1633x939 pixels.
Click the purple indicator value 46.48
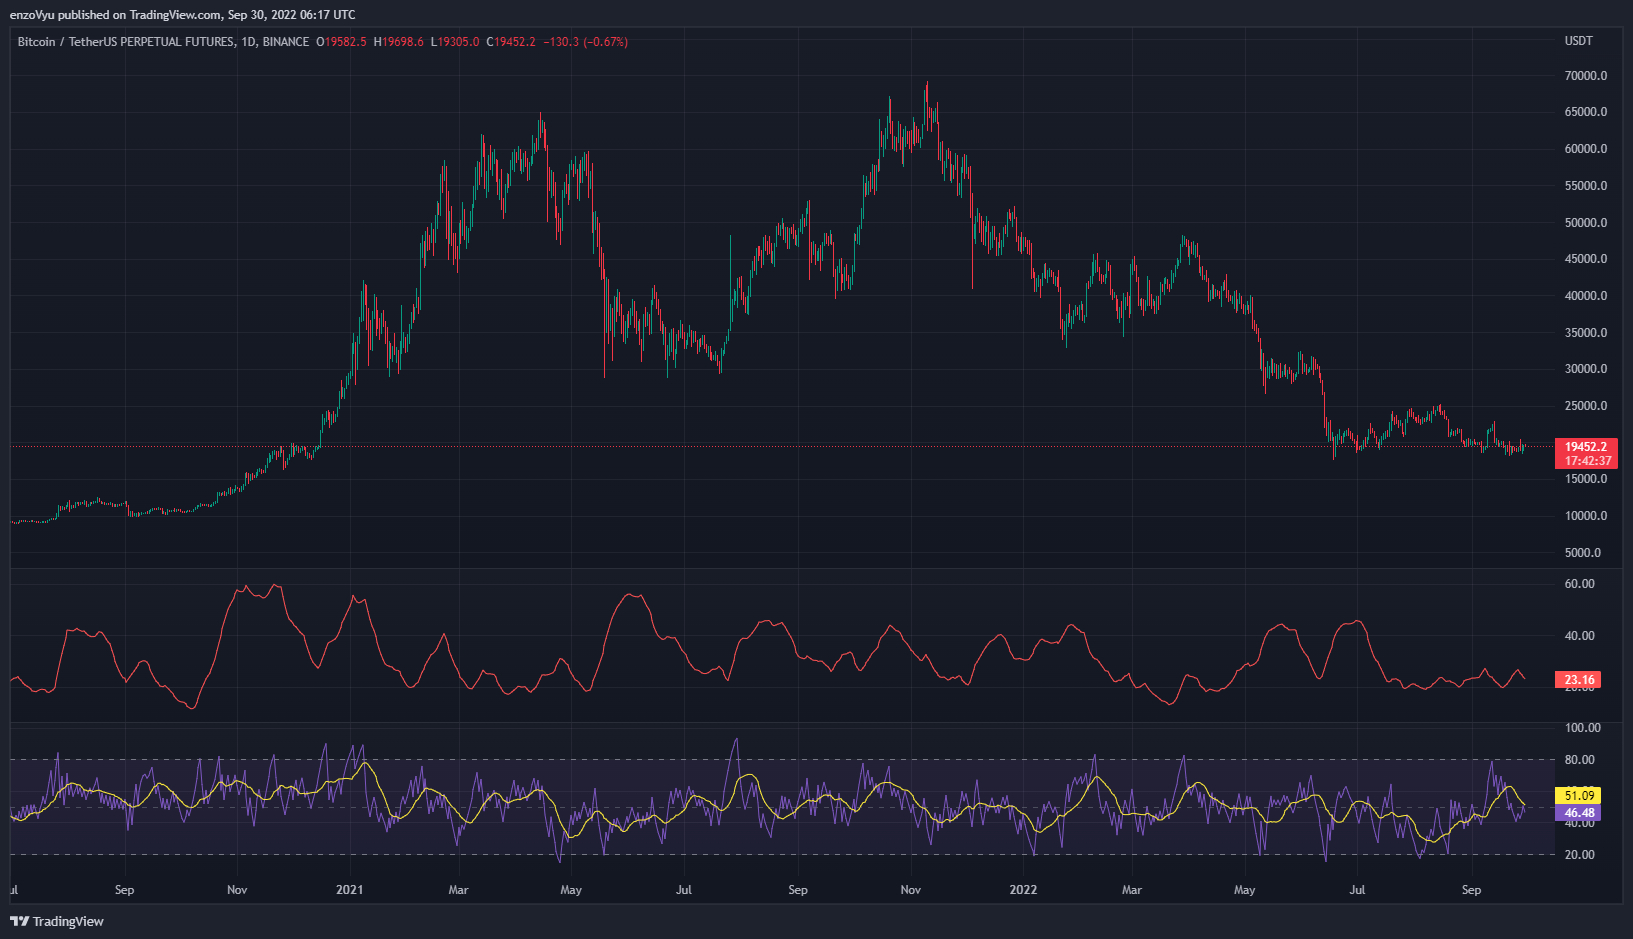click(x=1580, y=813)
